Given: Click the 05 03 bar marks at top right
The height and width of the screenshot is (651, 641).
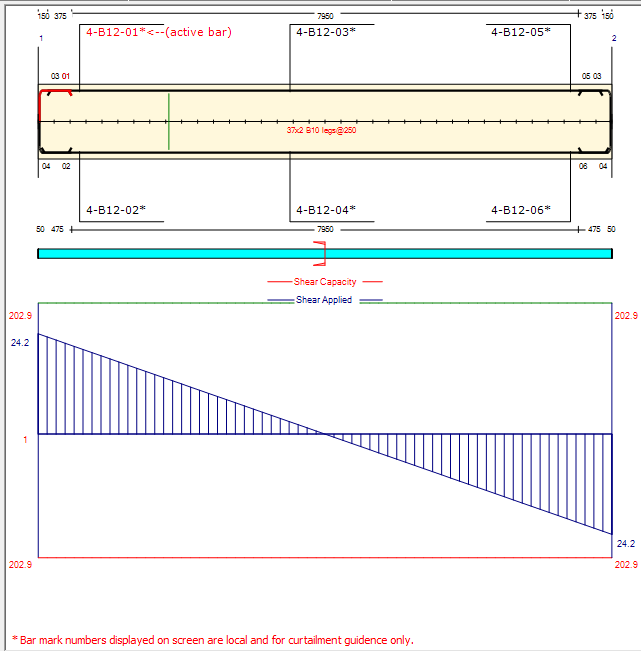Looking at the screenshot, I should (x=591, y=76).
